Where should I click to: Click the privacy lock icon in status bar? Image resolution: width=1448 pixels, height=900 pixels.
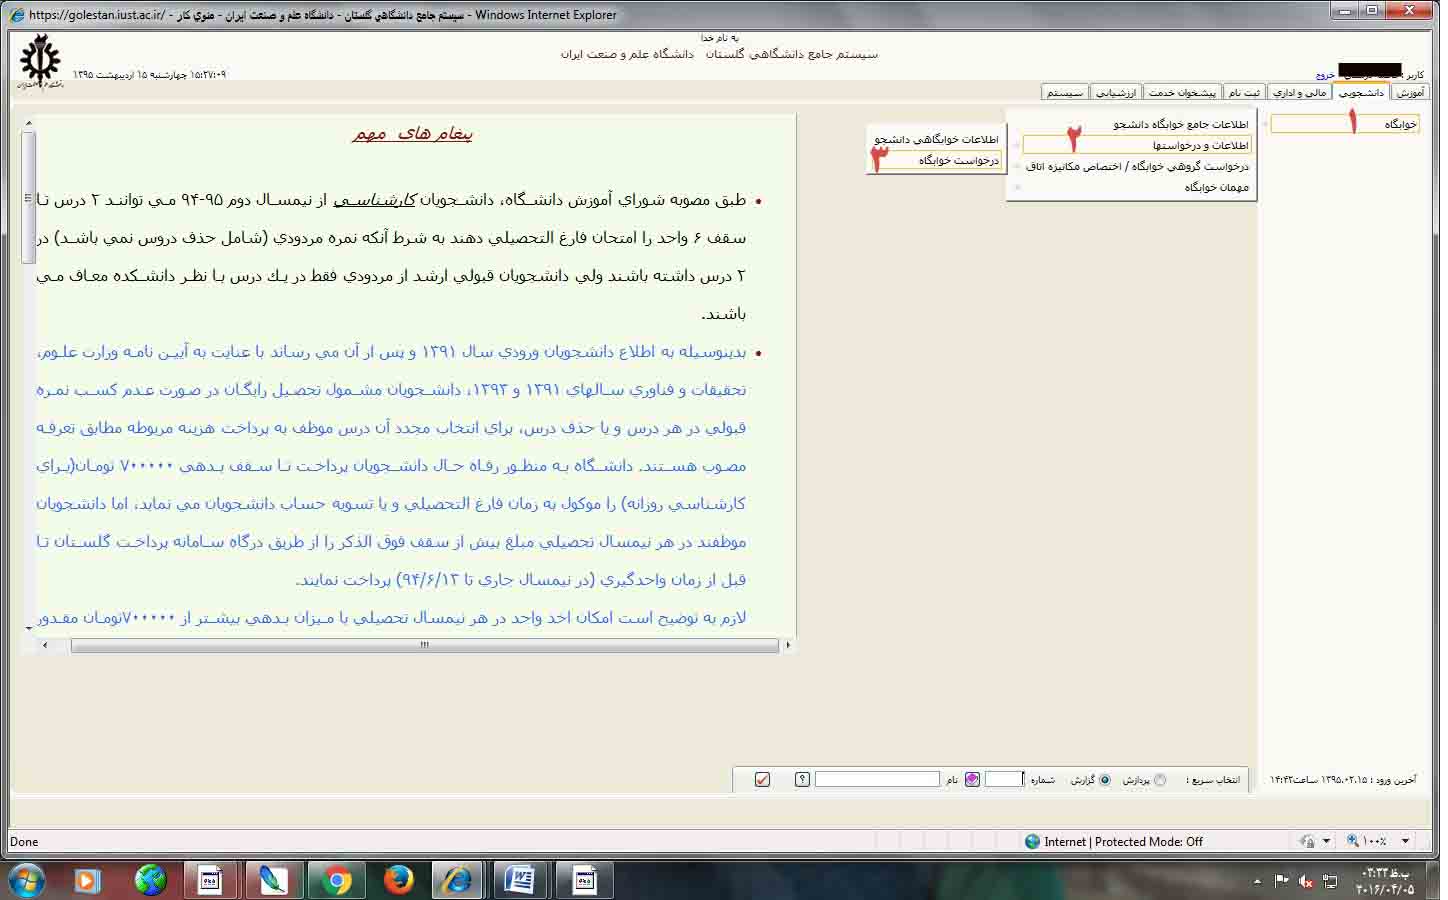point(1307,841)
